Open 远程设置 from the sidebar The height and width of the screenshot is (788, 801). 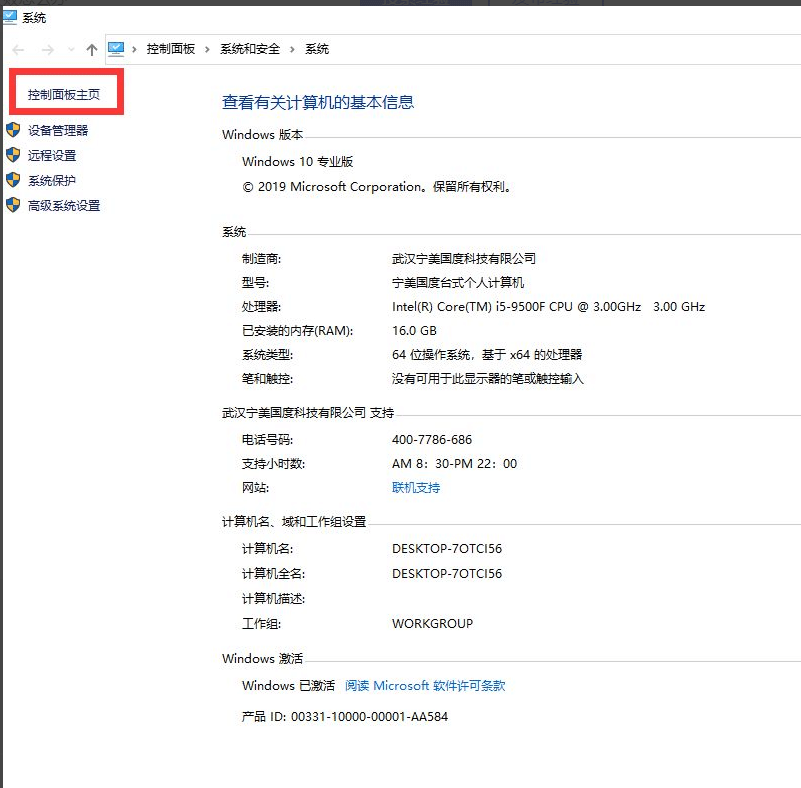coord(50,155)
